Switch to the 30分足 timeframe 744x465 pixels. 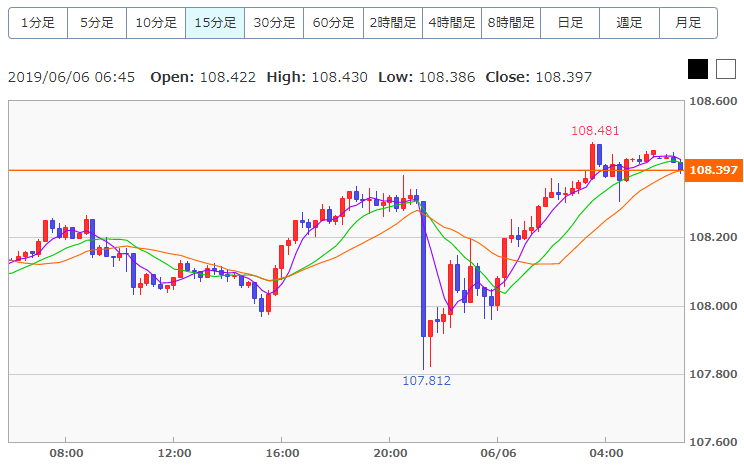pyautogui.click(x=274, y=23)
